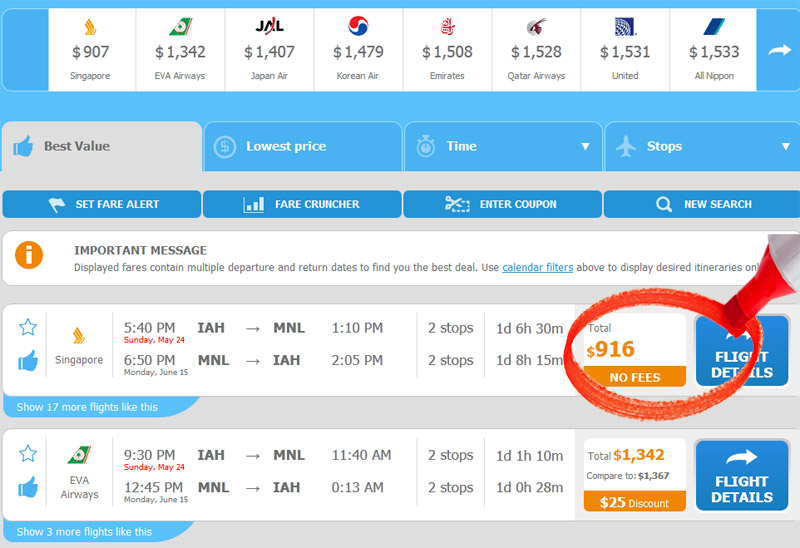
Task: Click the SET FARE ALERT button
Action: point(102,204)
